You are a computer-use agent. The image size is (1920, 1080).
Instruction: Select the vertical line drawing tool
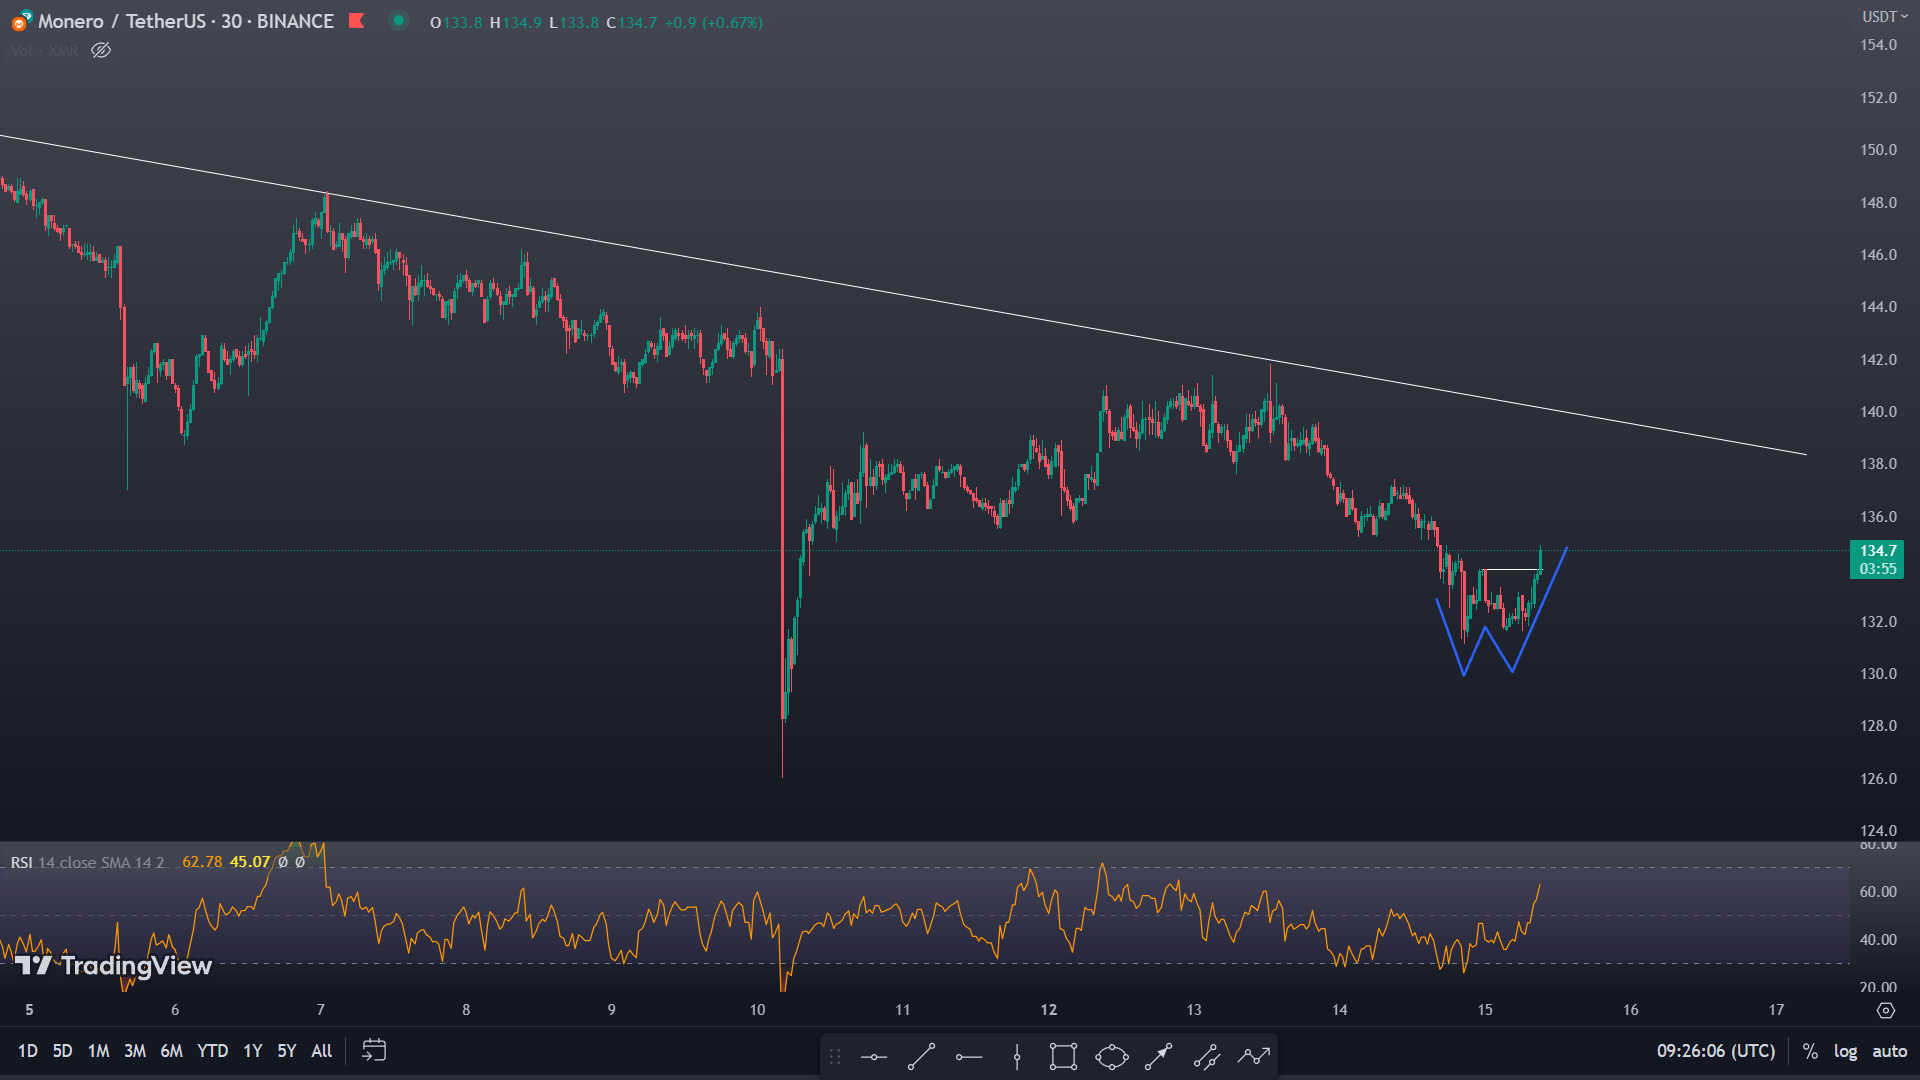[x=1017, y=1056]
